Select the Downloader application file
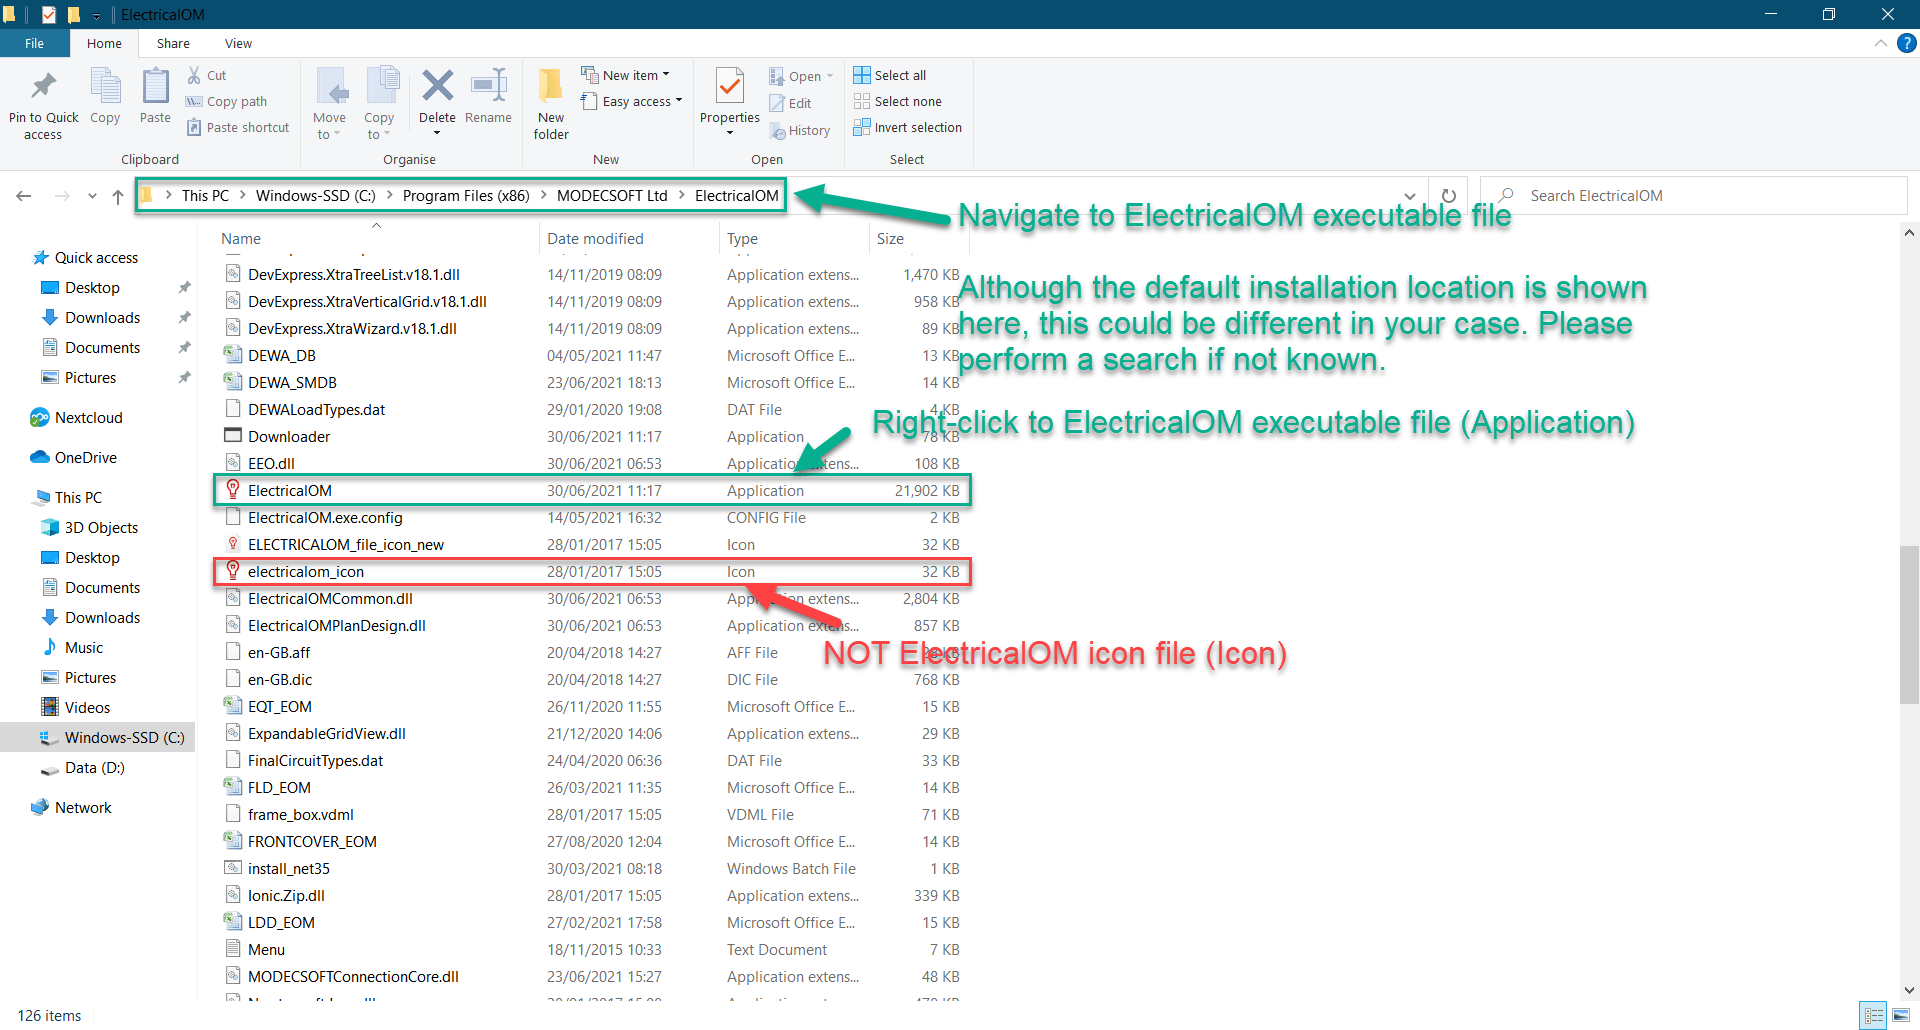This screenshot has height=1030, width=1920. pyautogui.click(x=592, y=437)
